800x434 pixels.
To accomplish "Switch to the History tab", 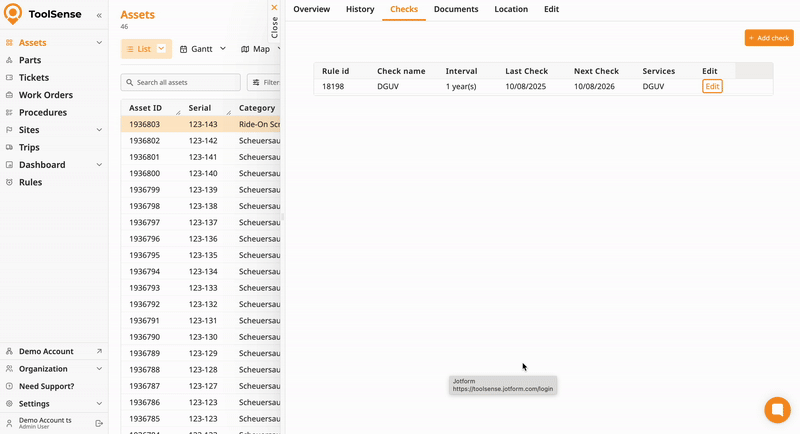I will 360,9.
